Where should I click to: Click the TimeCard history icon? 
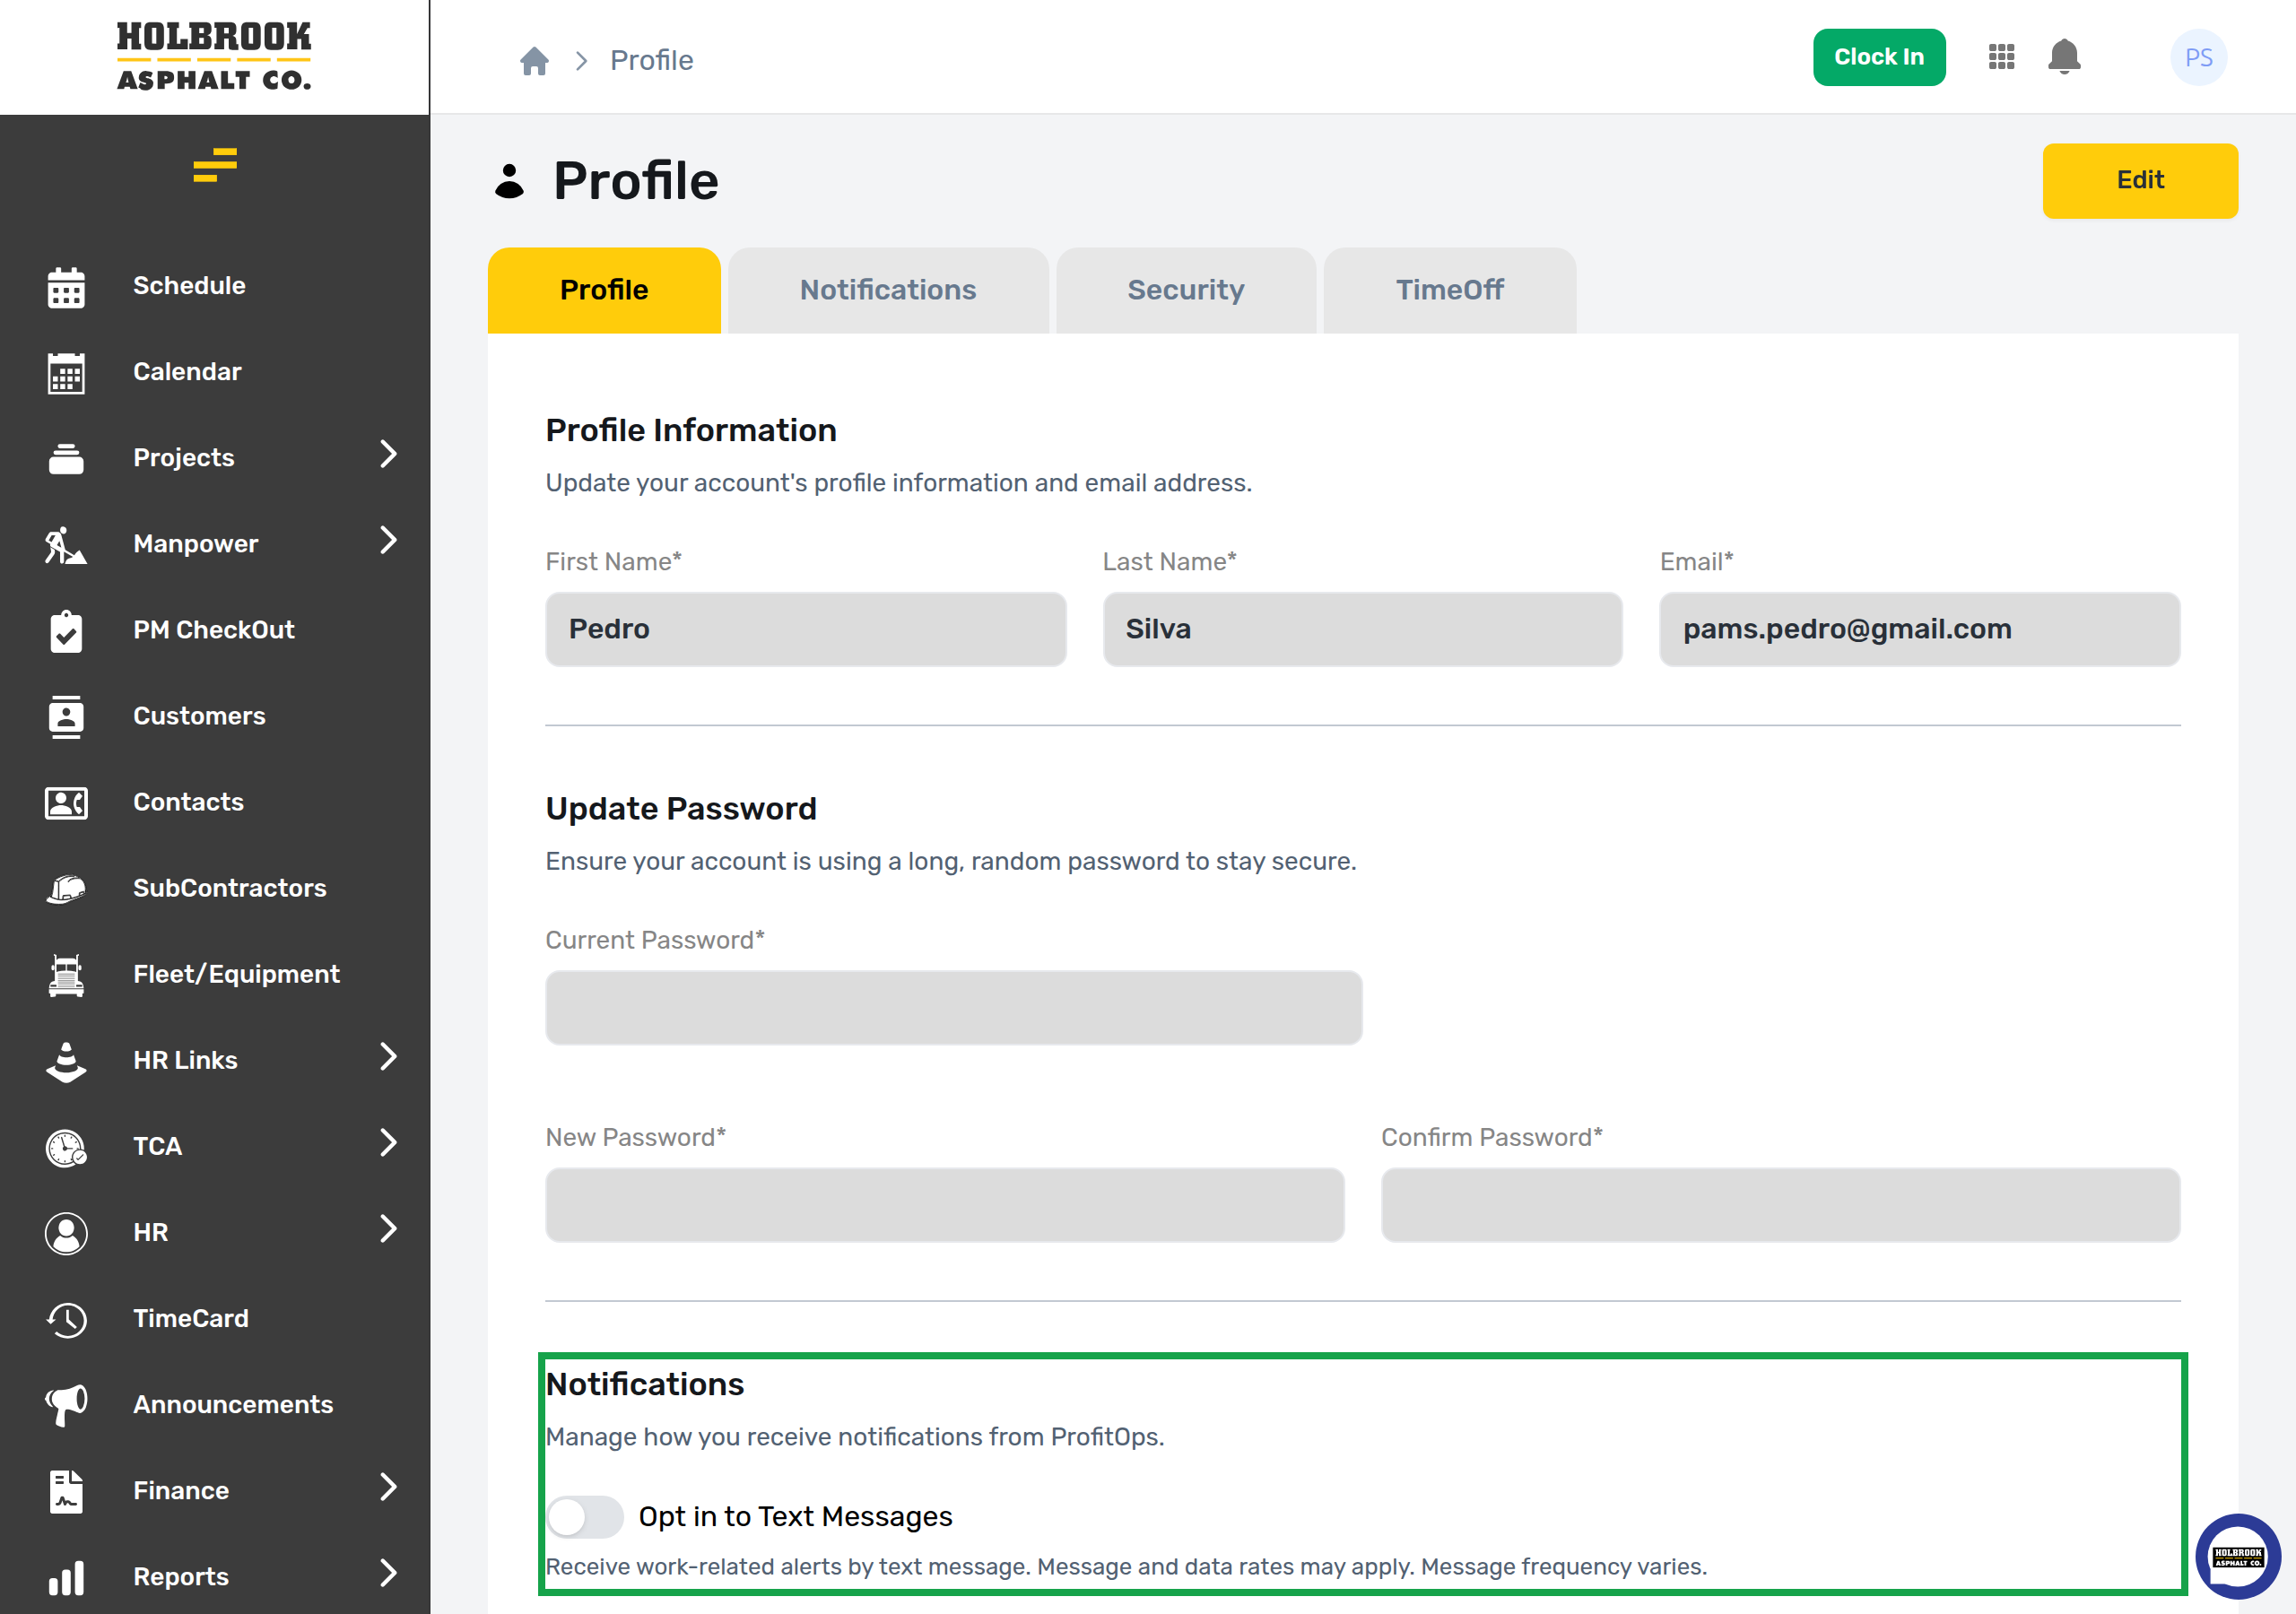pos(66,1319)
